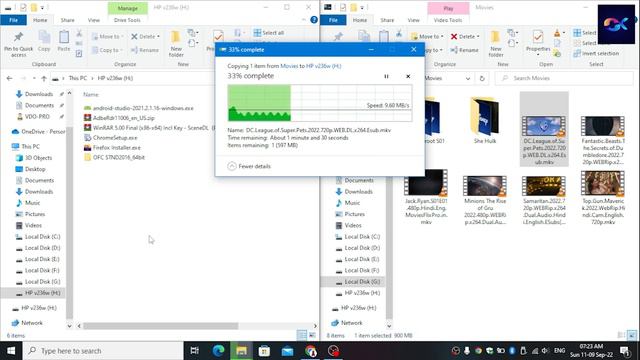
Task: Open address history dropdown in Movies window
Action: [468, 78]
